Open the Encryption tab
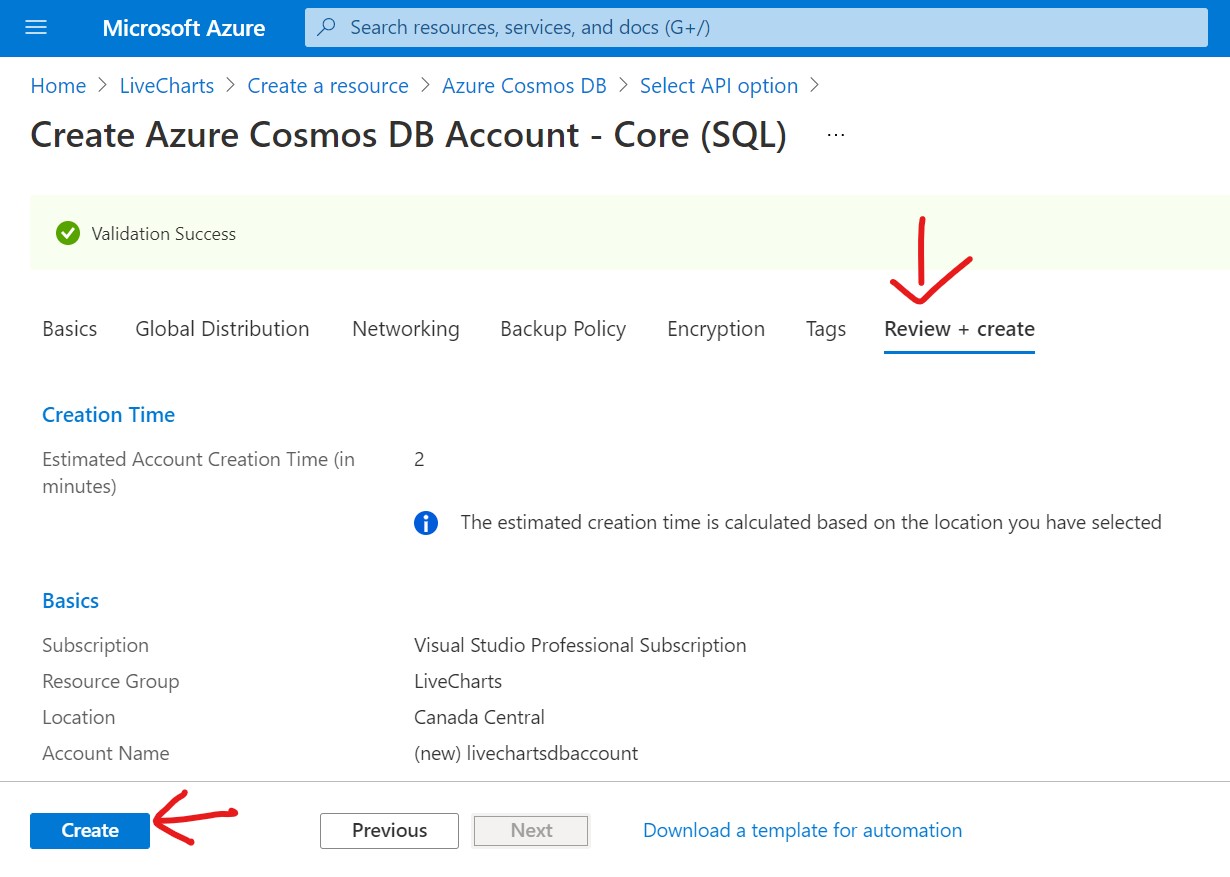Image resolution: width=1230 pixels, height=877 pixels. (716, 329)
